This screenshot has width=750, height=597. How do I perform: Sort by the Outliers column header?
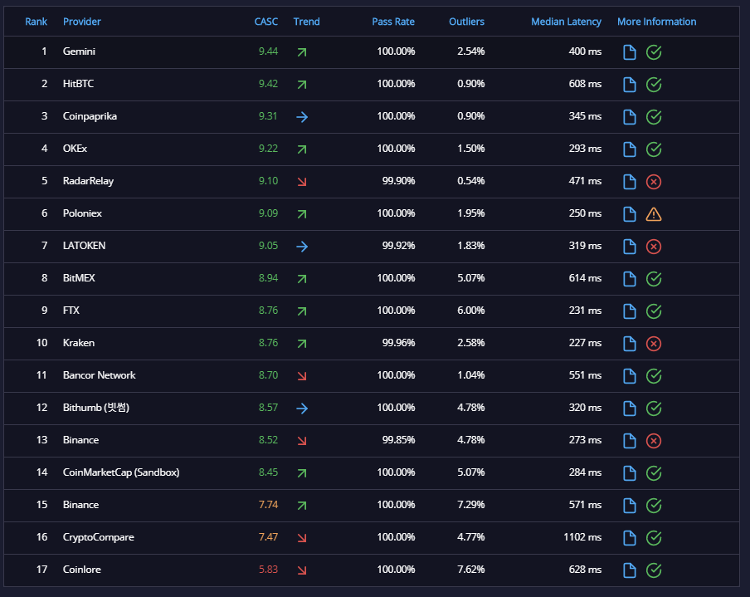pos(466,22)
